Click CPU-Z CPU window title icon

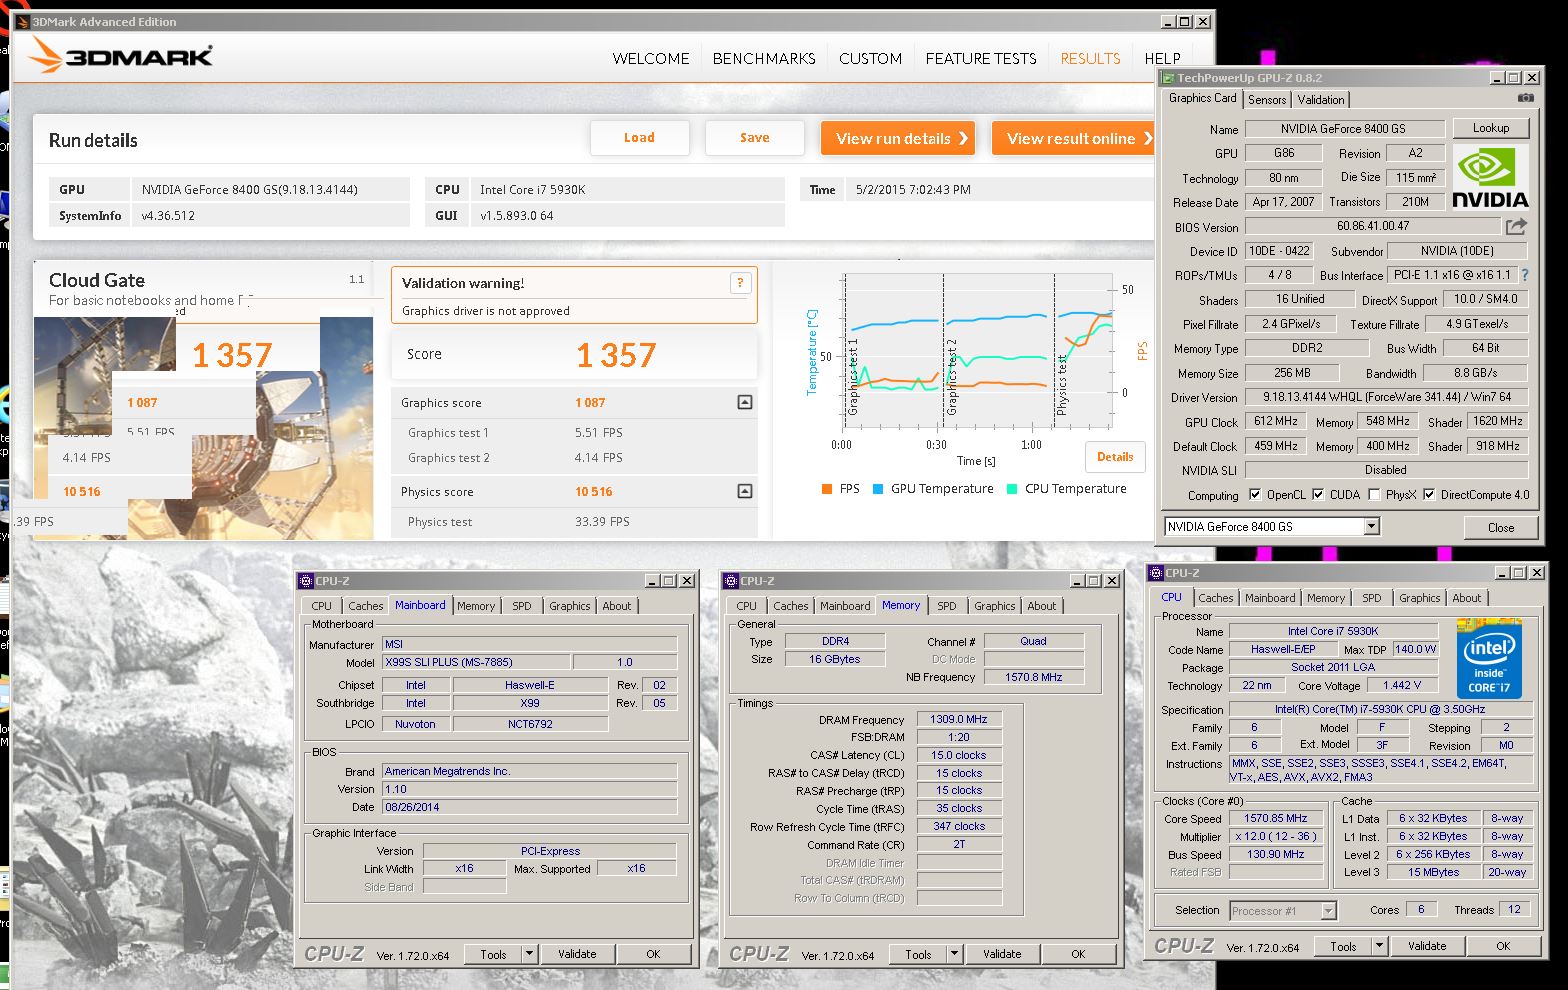coord(1156,573)
